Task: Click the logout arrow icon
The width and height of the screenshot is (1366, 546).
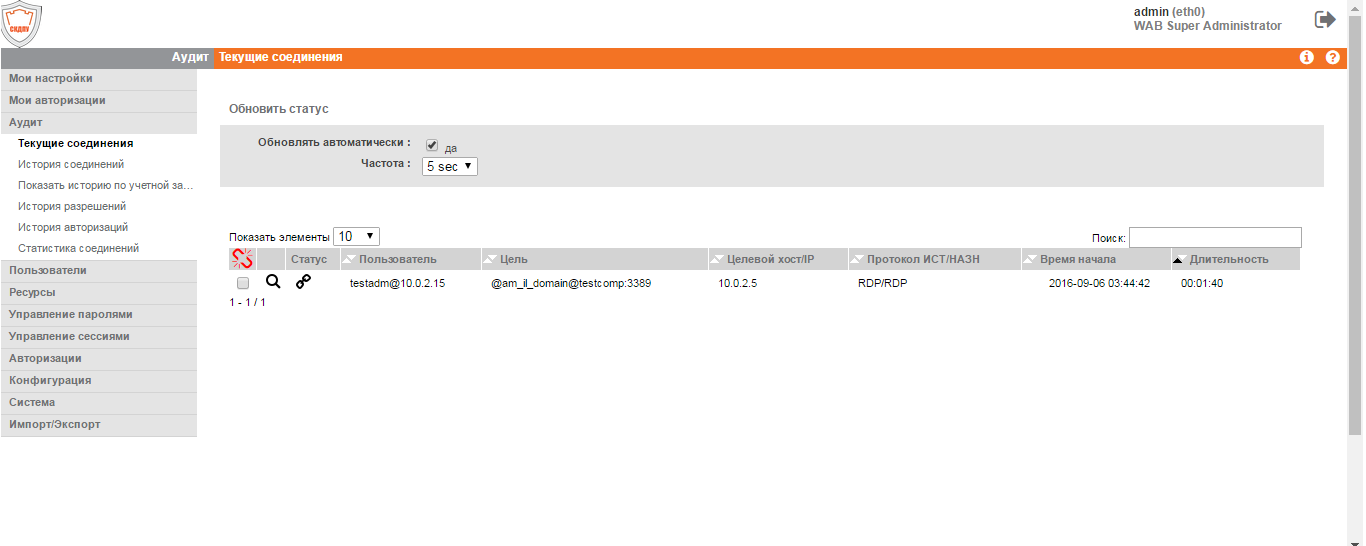Action: tap(1325, 19)
